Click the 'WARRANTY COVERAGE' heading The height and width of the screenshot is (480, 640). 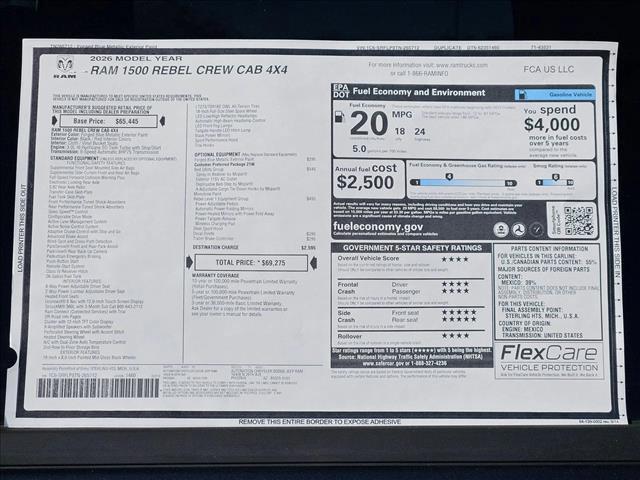pyautogui.click(x=216, y=276)
